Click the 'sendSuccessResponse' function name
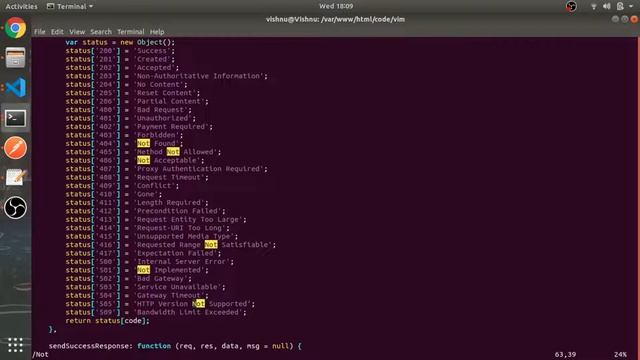The image size is (640, 360). [89, 346]
